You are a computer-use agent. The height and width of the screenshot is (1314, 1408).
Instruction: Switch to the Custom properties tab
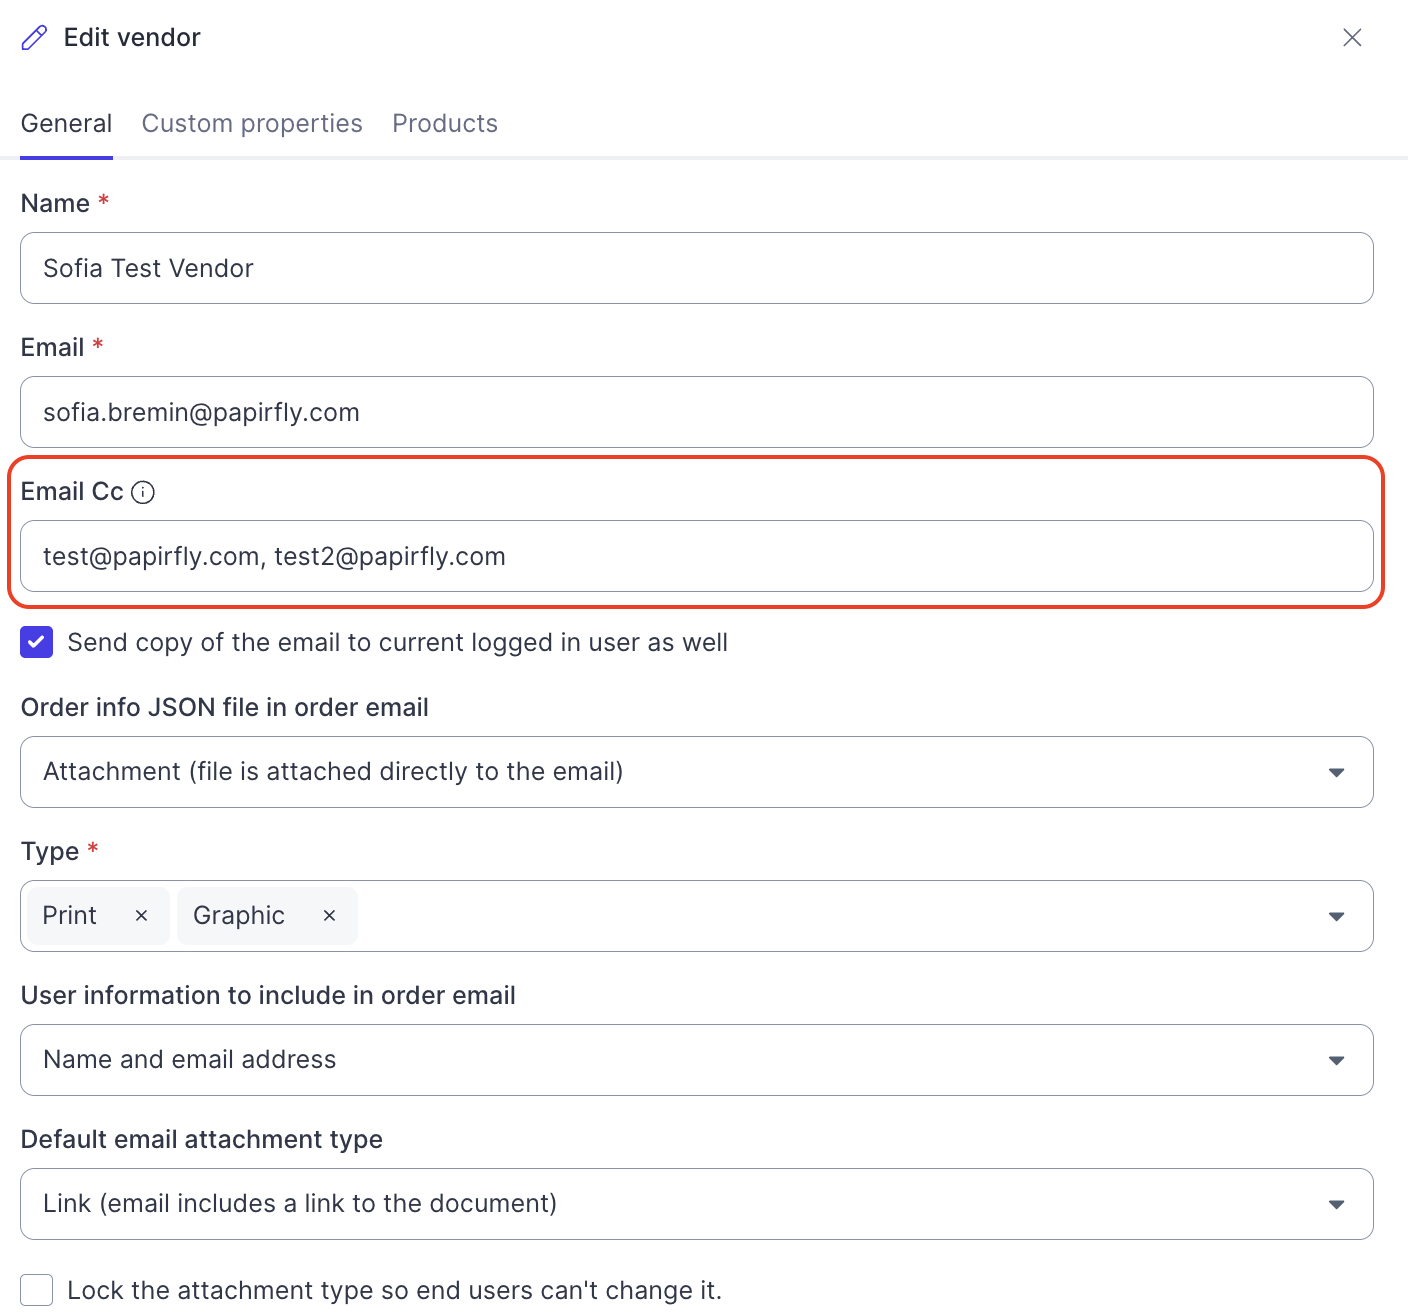coord(252,123)
